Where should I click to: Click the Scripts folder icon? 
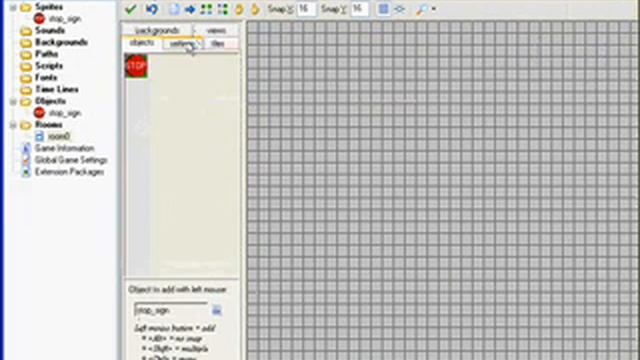tap(26, 66)
